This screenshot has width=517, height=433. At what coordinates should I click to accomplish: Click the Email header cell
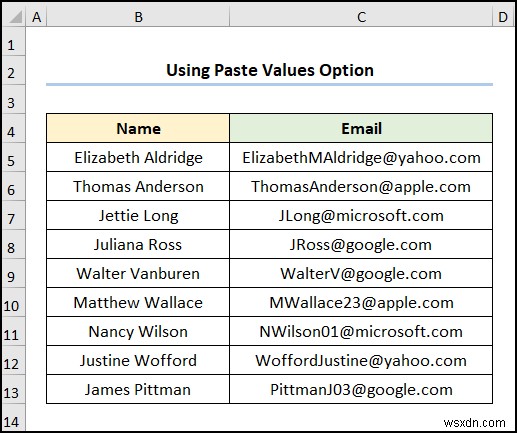[361, 128]
